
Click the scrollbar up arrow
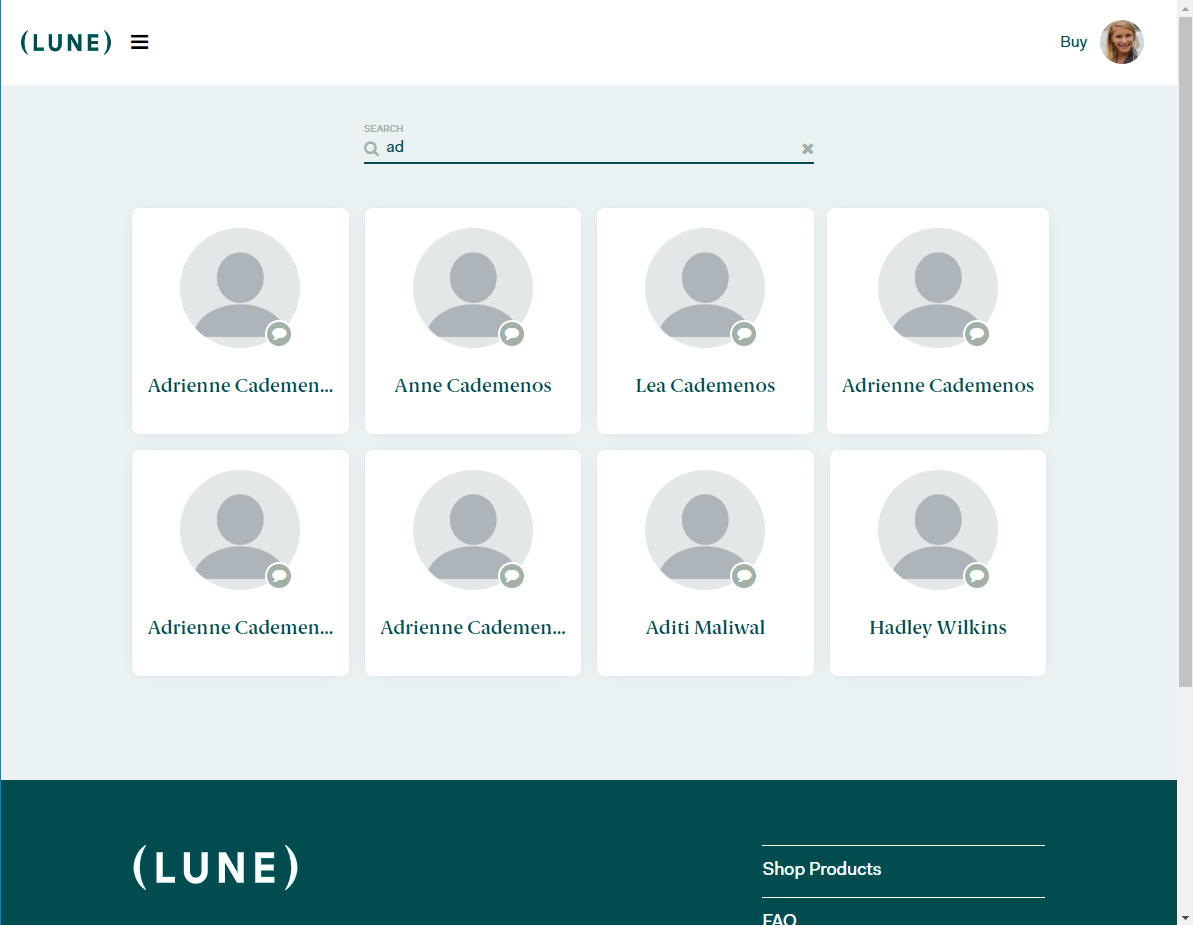click(1185, 7)
